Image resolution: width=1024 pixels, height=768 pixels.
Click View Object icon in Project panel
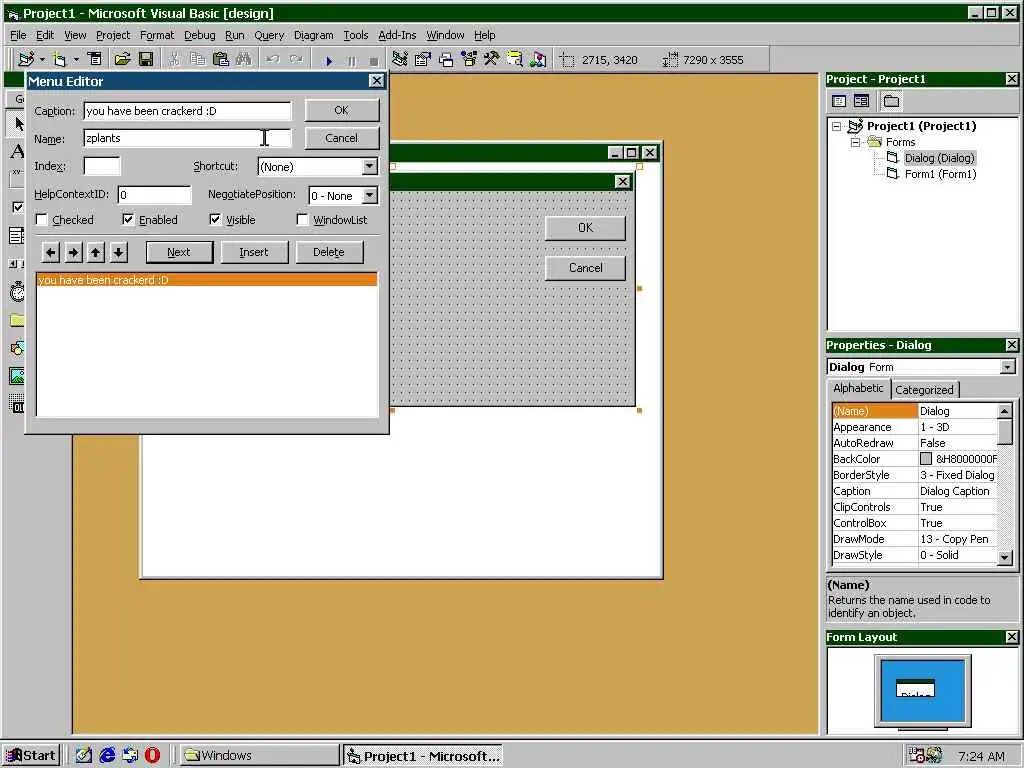[x=861, y=101]
